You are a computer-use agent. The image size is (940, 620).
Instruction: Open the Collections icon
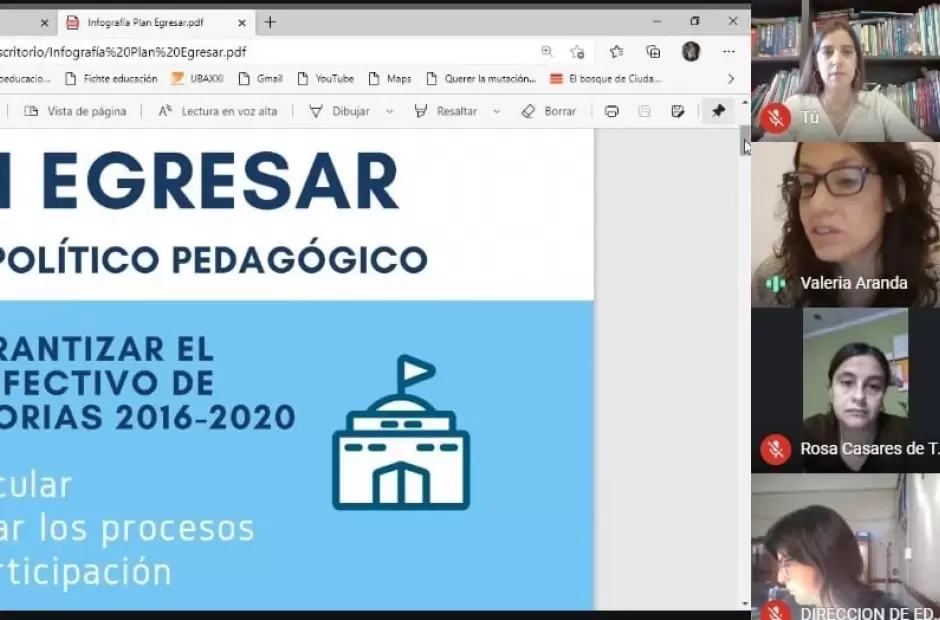click(x=653, y=52)
